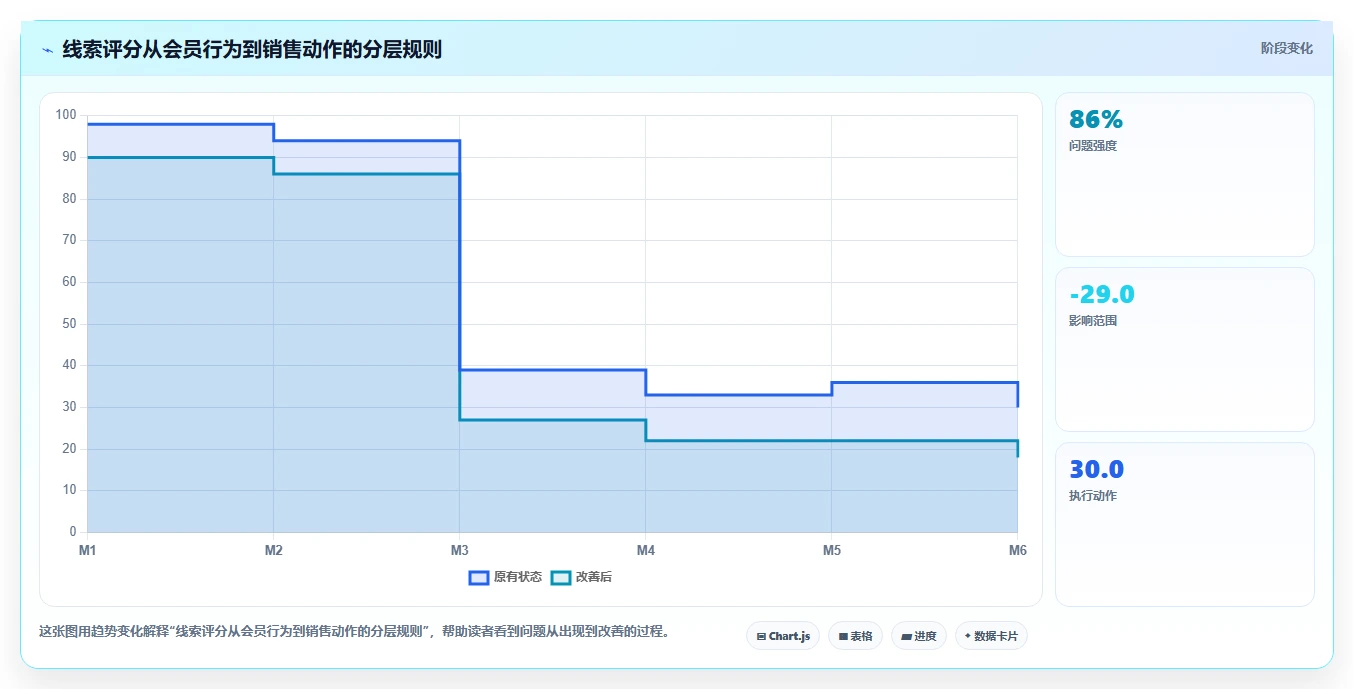Click the 100 y-axis value

tap(66, 115)
